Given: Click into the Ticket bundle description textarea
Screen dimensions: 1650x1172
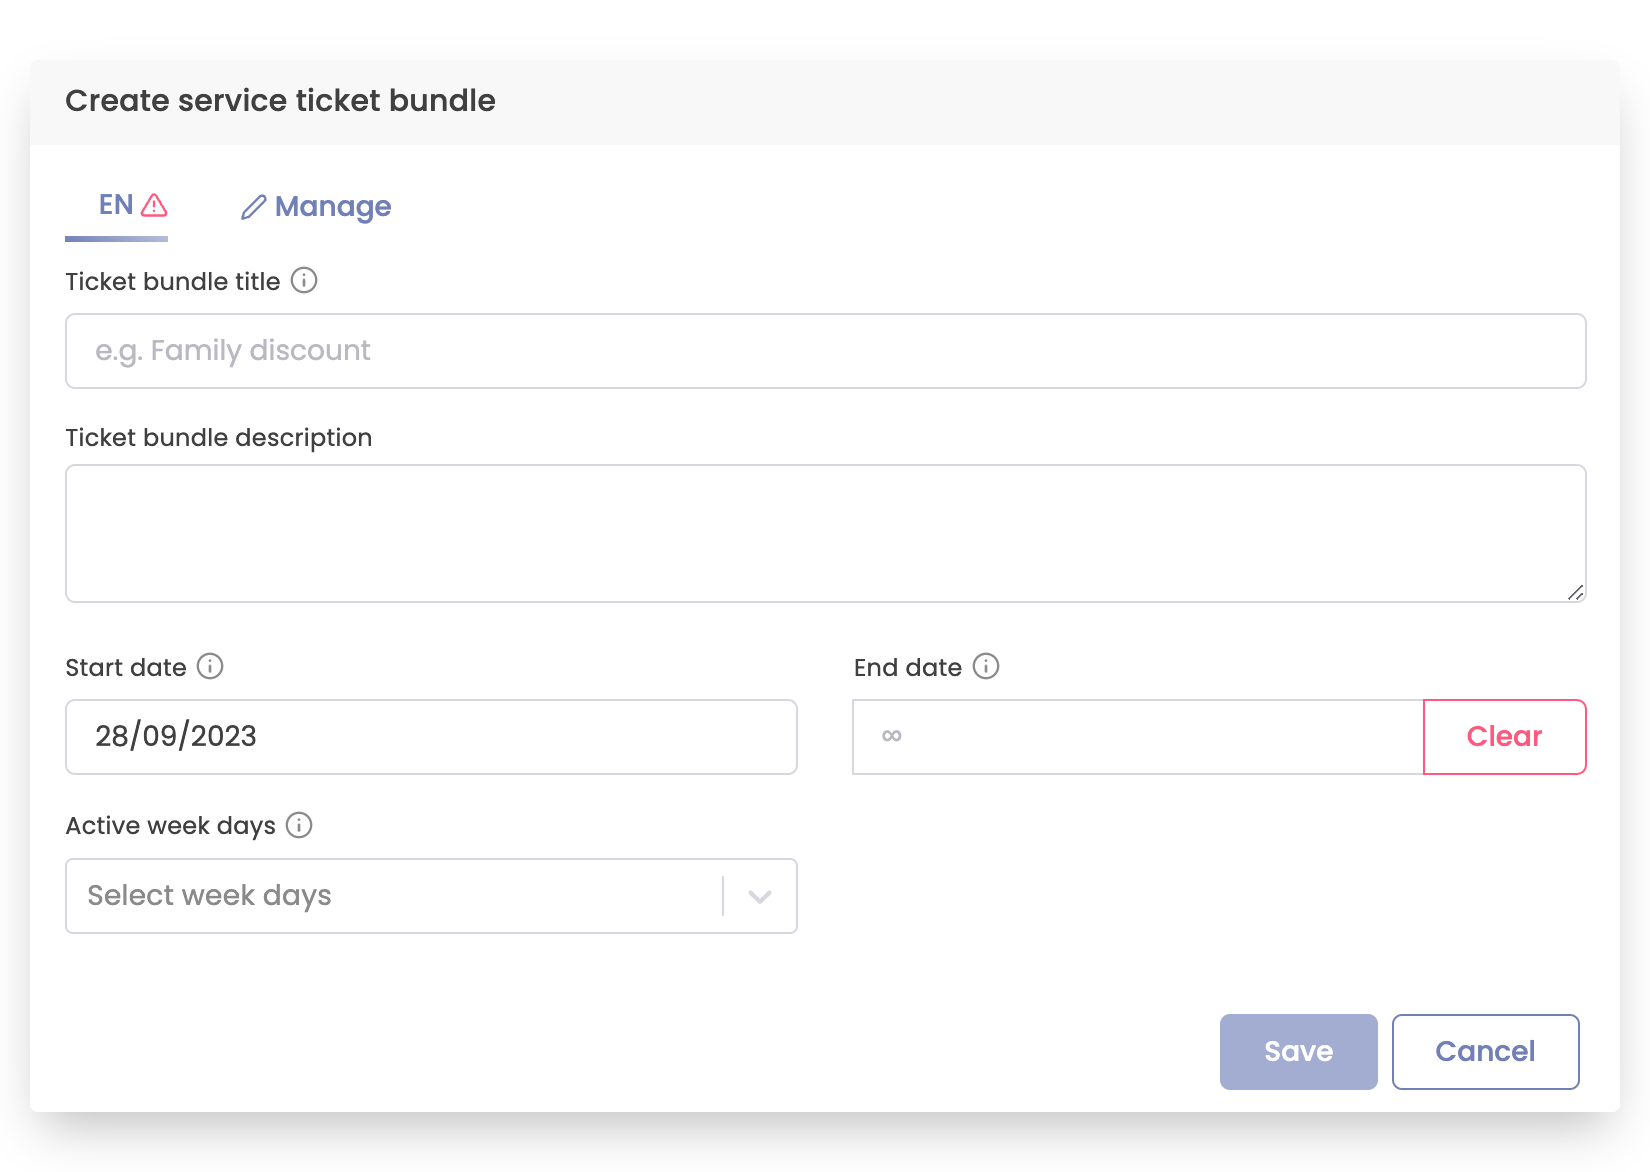Looking at the screenshot, I should 825,533.
